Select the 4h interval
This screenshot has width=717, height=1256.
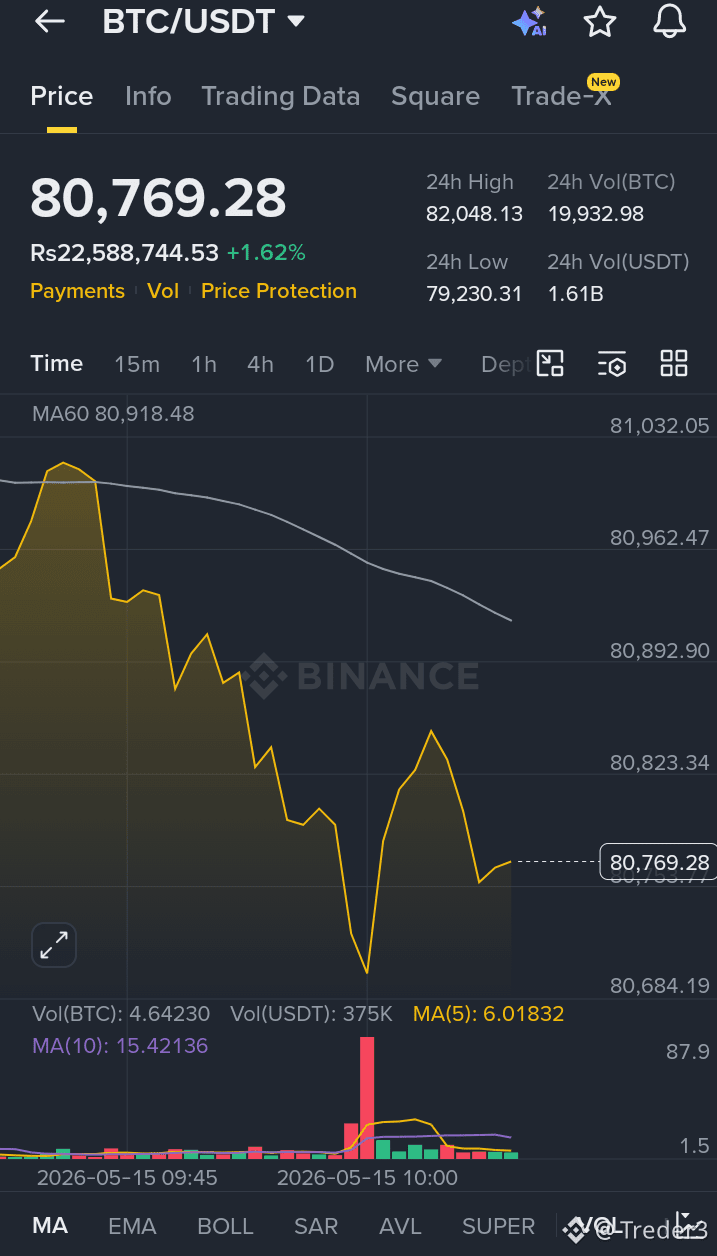point(260,364)
